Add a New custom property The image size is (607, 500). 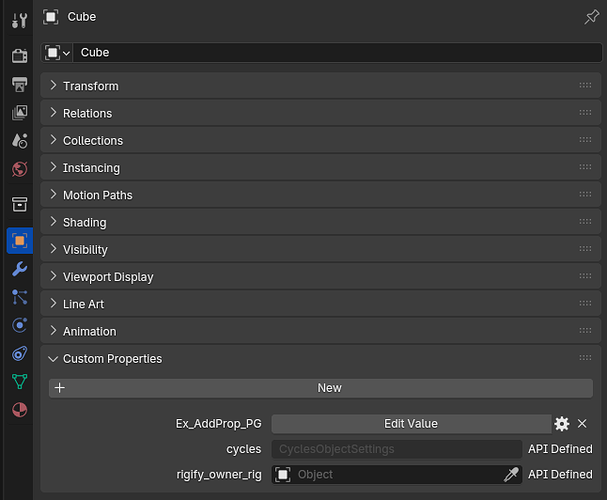click(x=321, y=388)
